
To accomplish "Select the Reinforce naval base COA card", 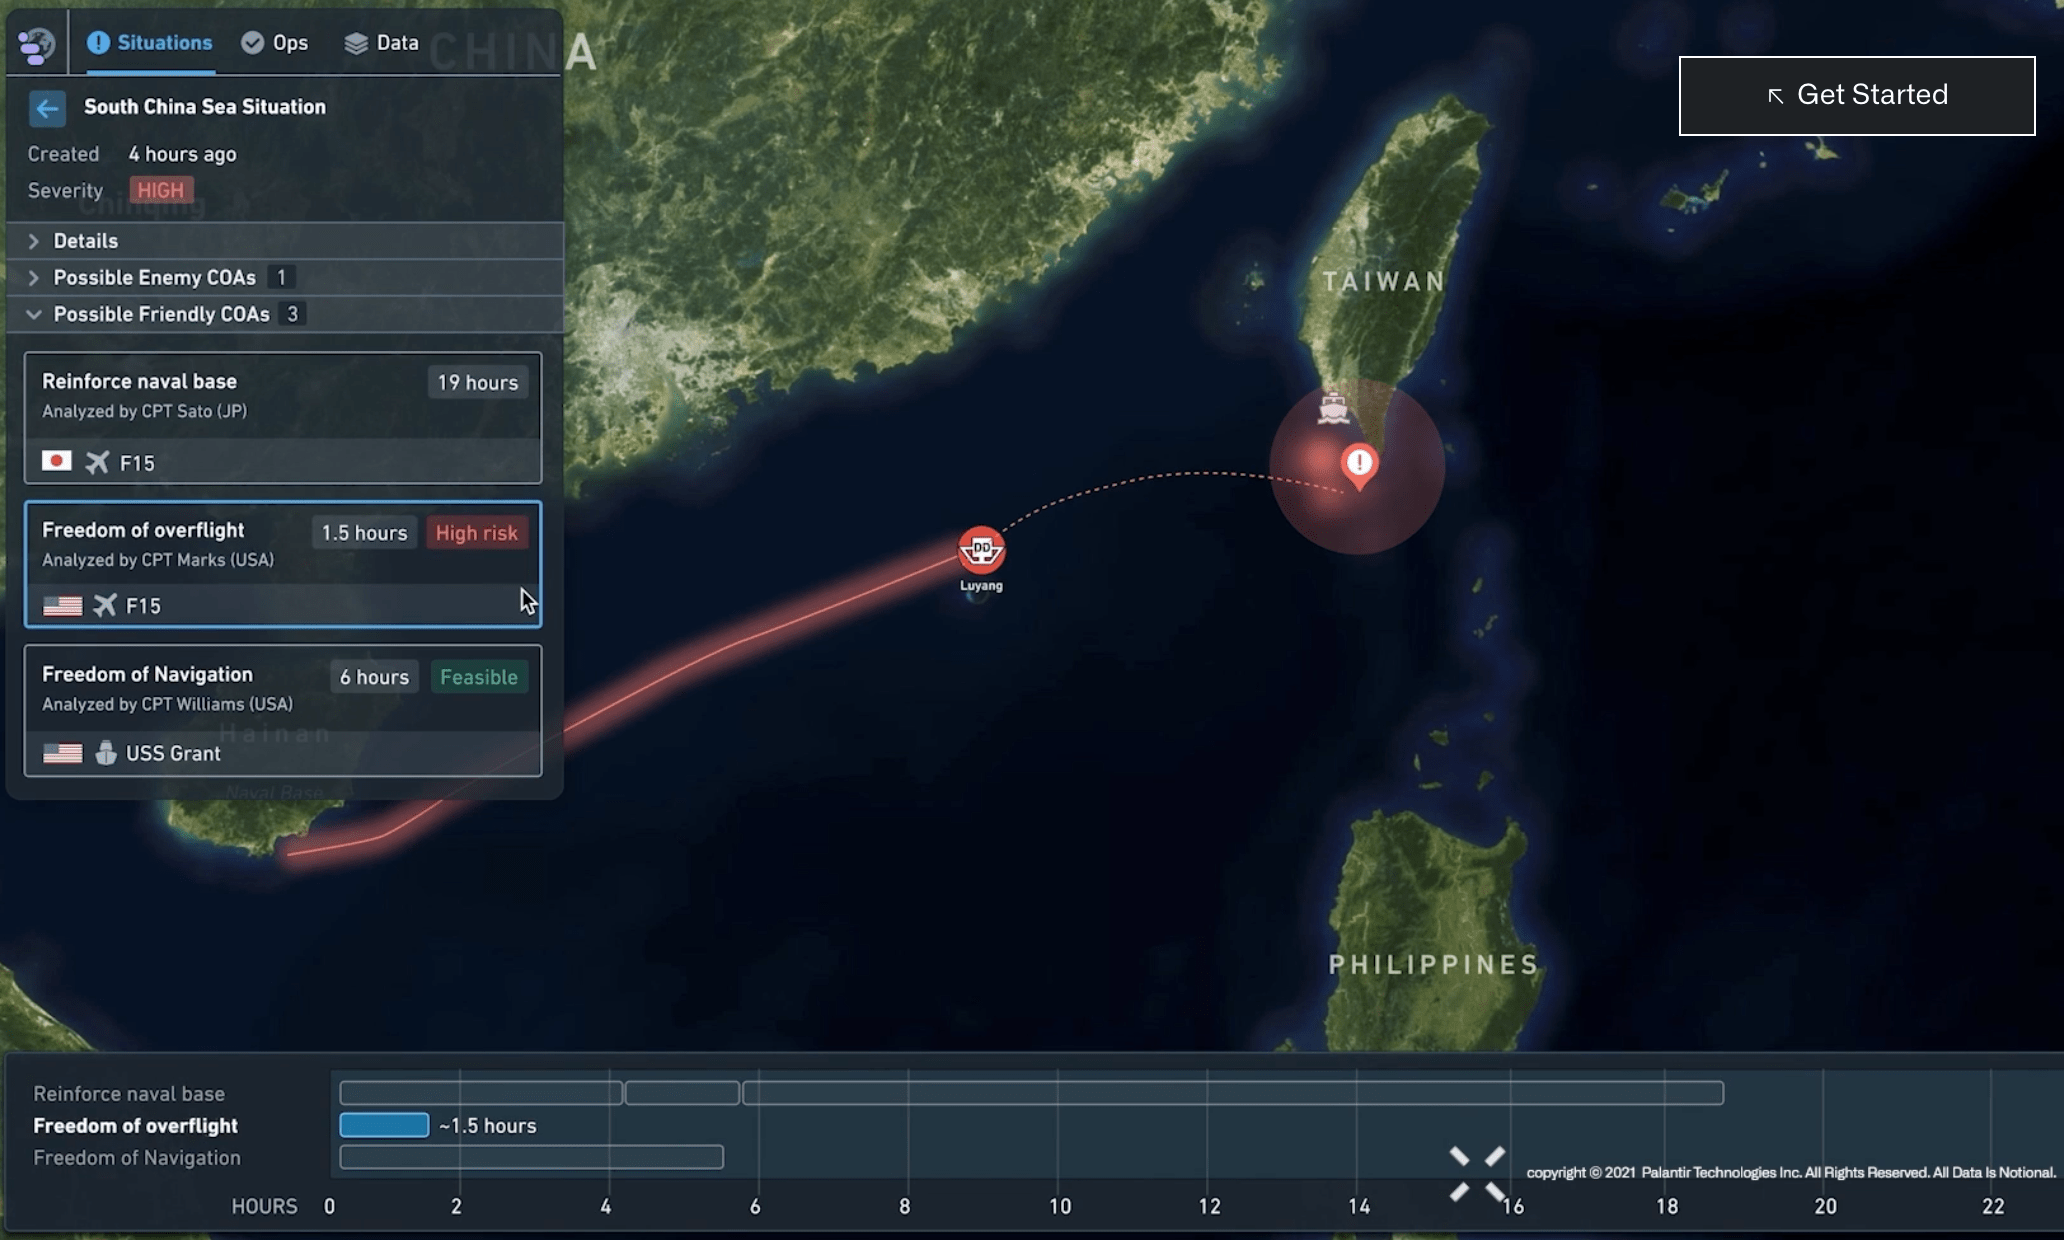I will (x=283, y=418).
